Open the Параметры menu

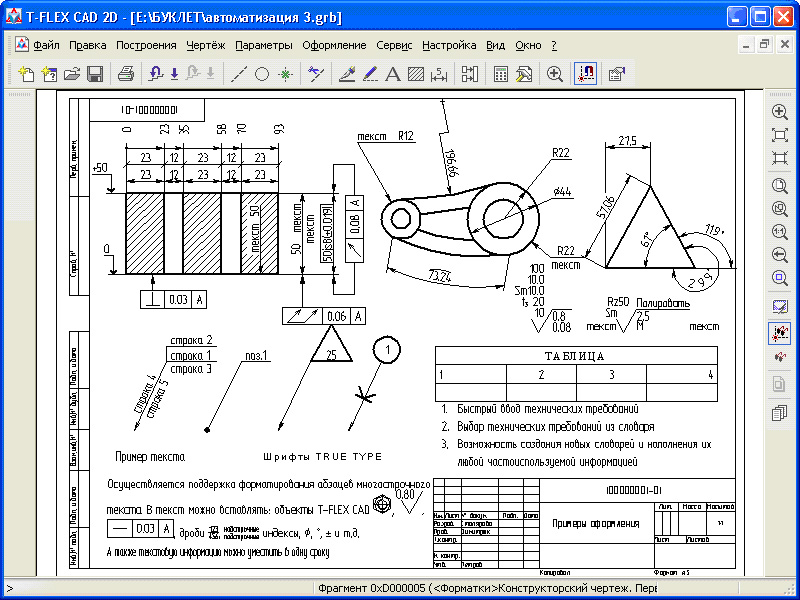[264, 45]
